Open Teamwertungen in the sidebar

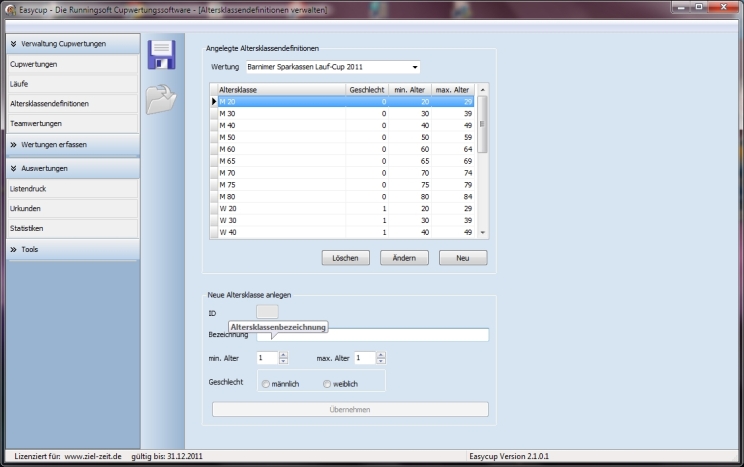point(35,124)
